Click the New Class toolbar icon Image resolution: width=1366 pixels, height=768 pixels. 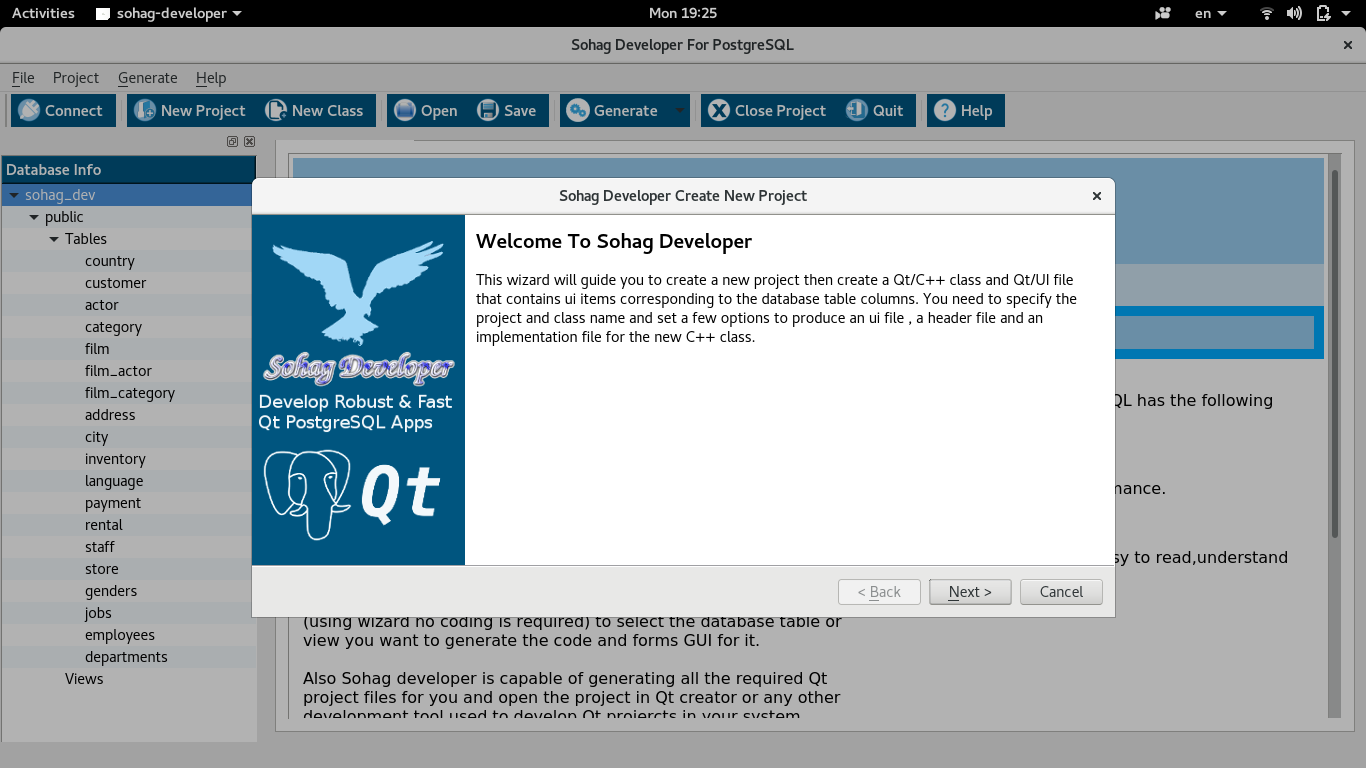pyautogui.click(x=276, y=110)
